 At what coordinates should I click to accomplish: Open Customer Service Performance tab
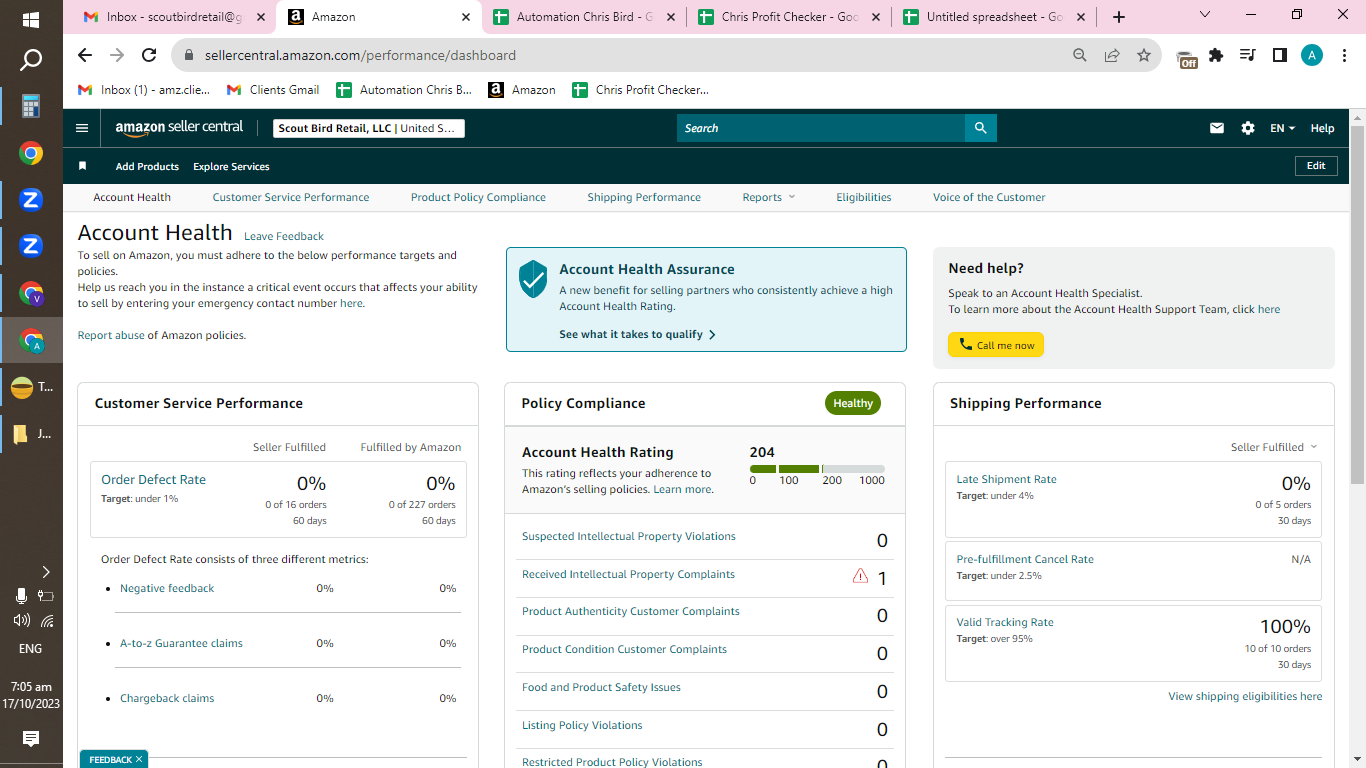coord(291,197)
